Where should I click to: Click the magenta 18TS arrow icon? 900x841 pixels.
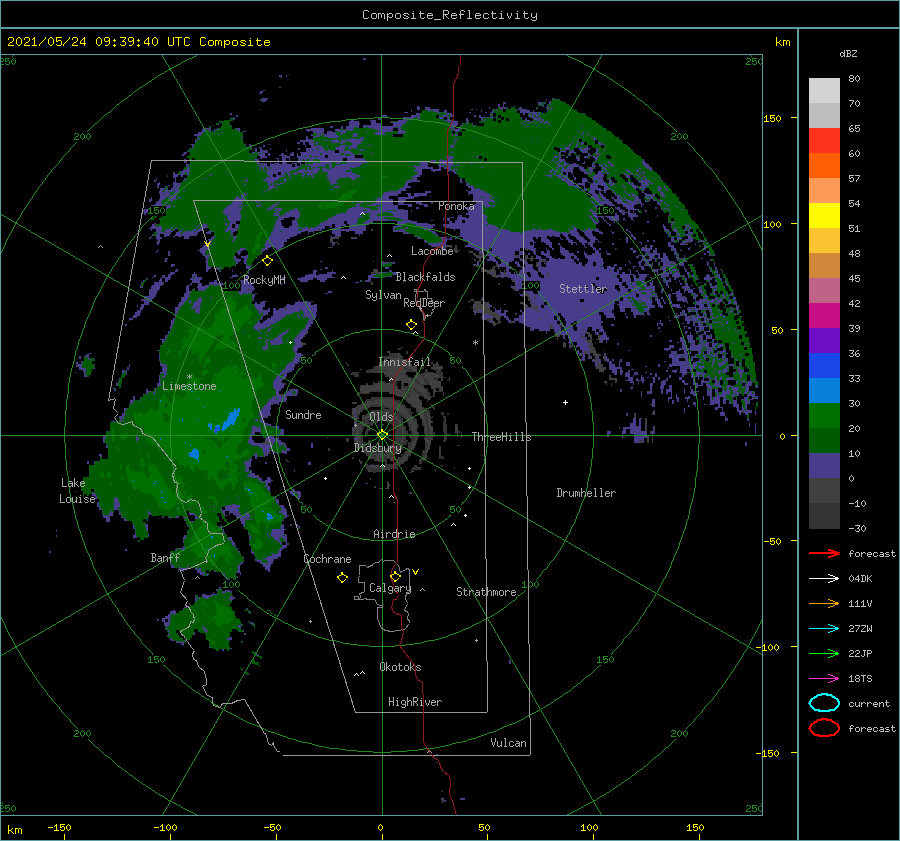tap(824, 679)
